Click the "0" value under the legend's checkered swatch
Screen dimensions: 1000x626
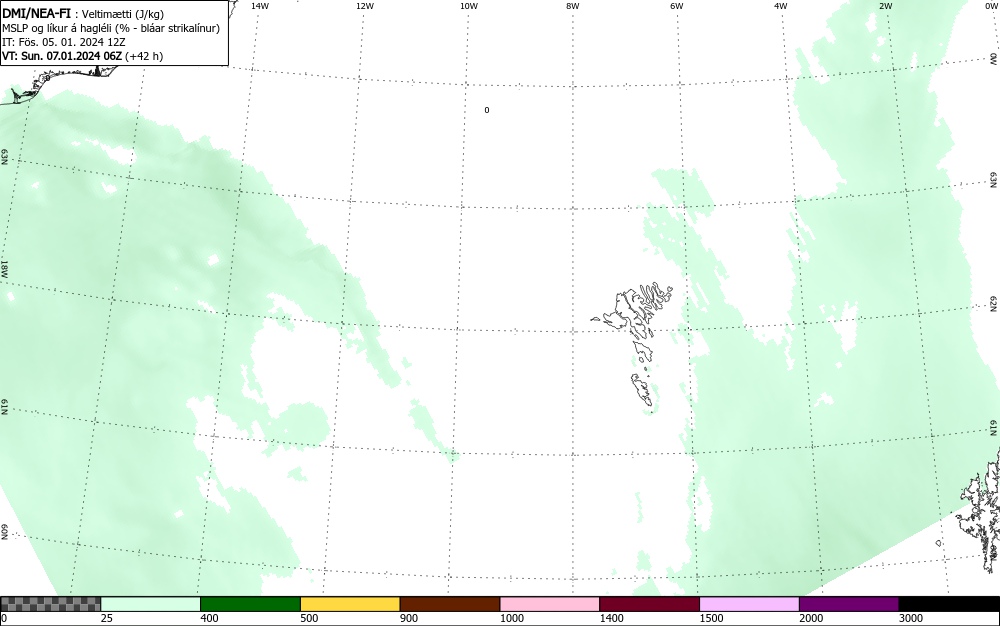[x=4, y=618]
